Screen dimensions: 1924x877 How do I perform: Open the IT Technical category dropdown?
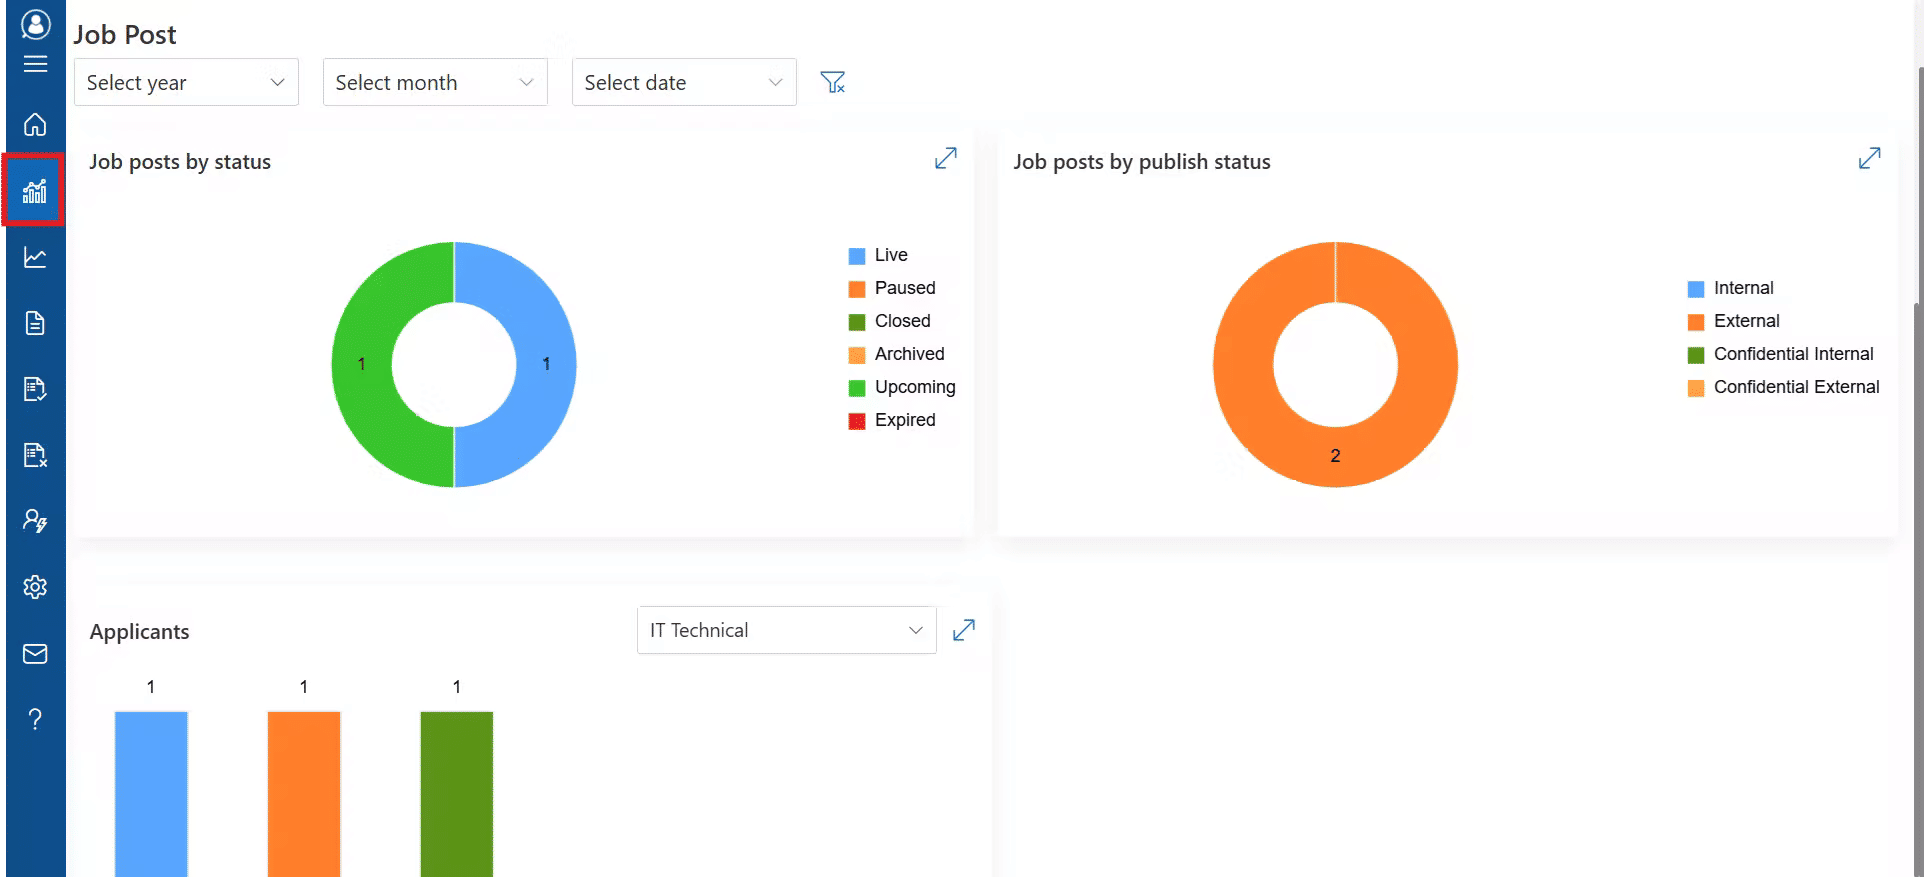(x=786, y=630)
